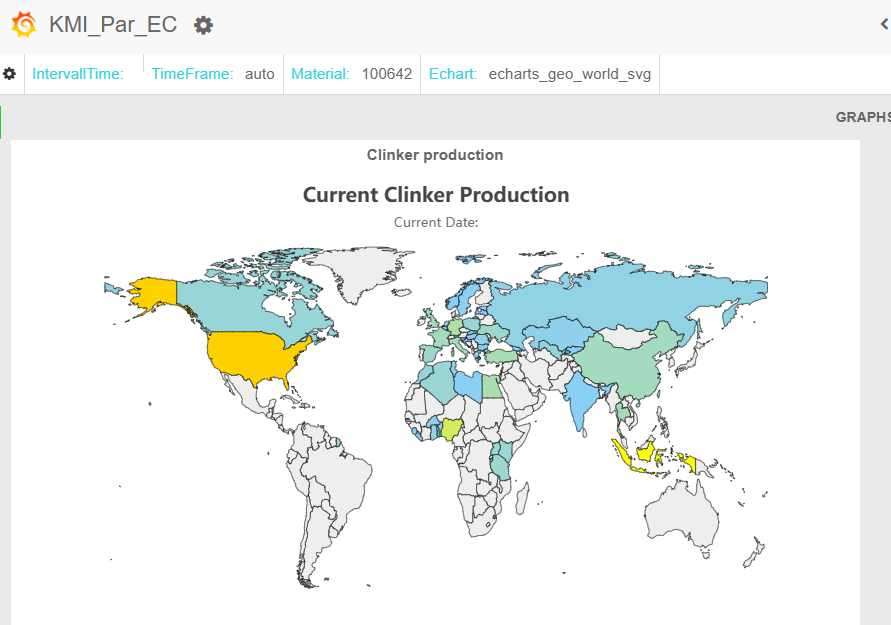Select yellow Alaska on the map

coord(150,294)
